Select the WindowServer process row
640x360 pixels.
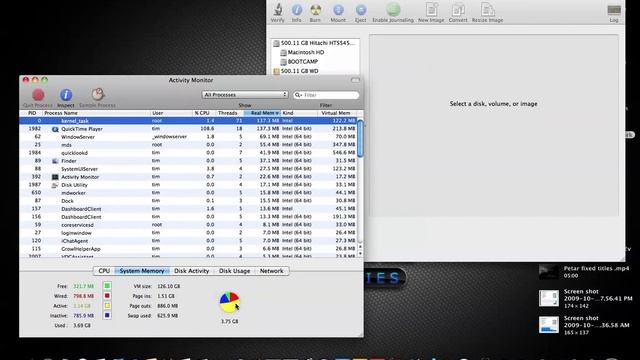tap(188, 137)
